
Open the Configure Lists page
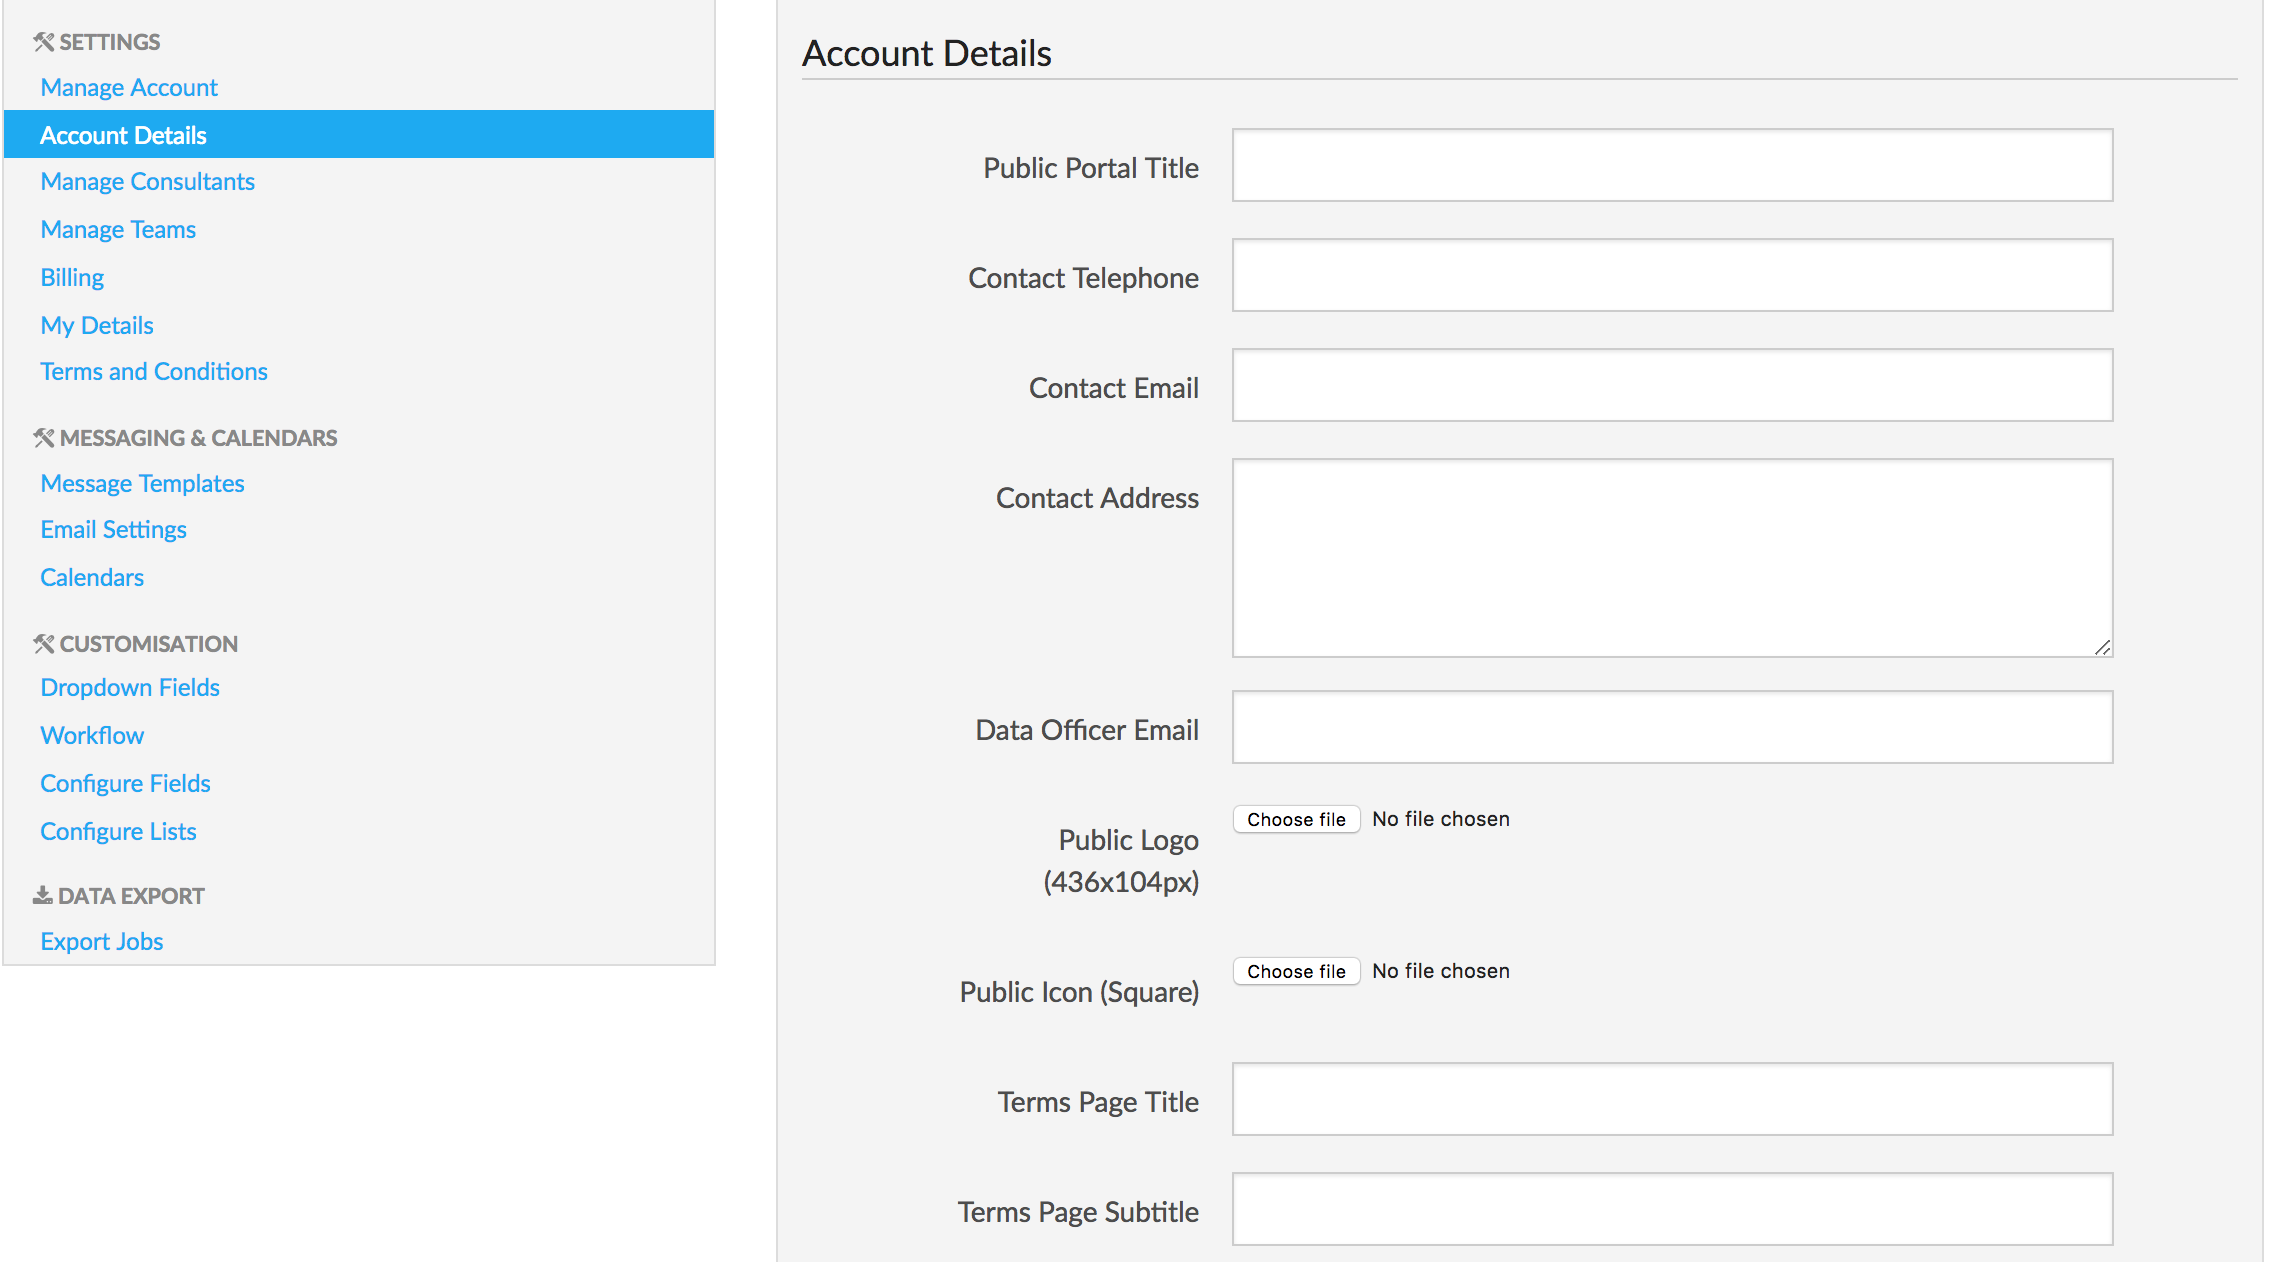point(118,832)
